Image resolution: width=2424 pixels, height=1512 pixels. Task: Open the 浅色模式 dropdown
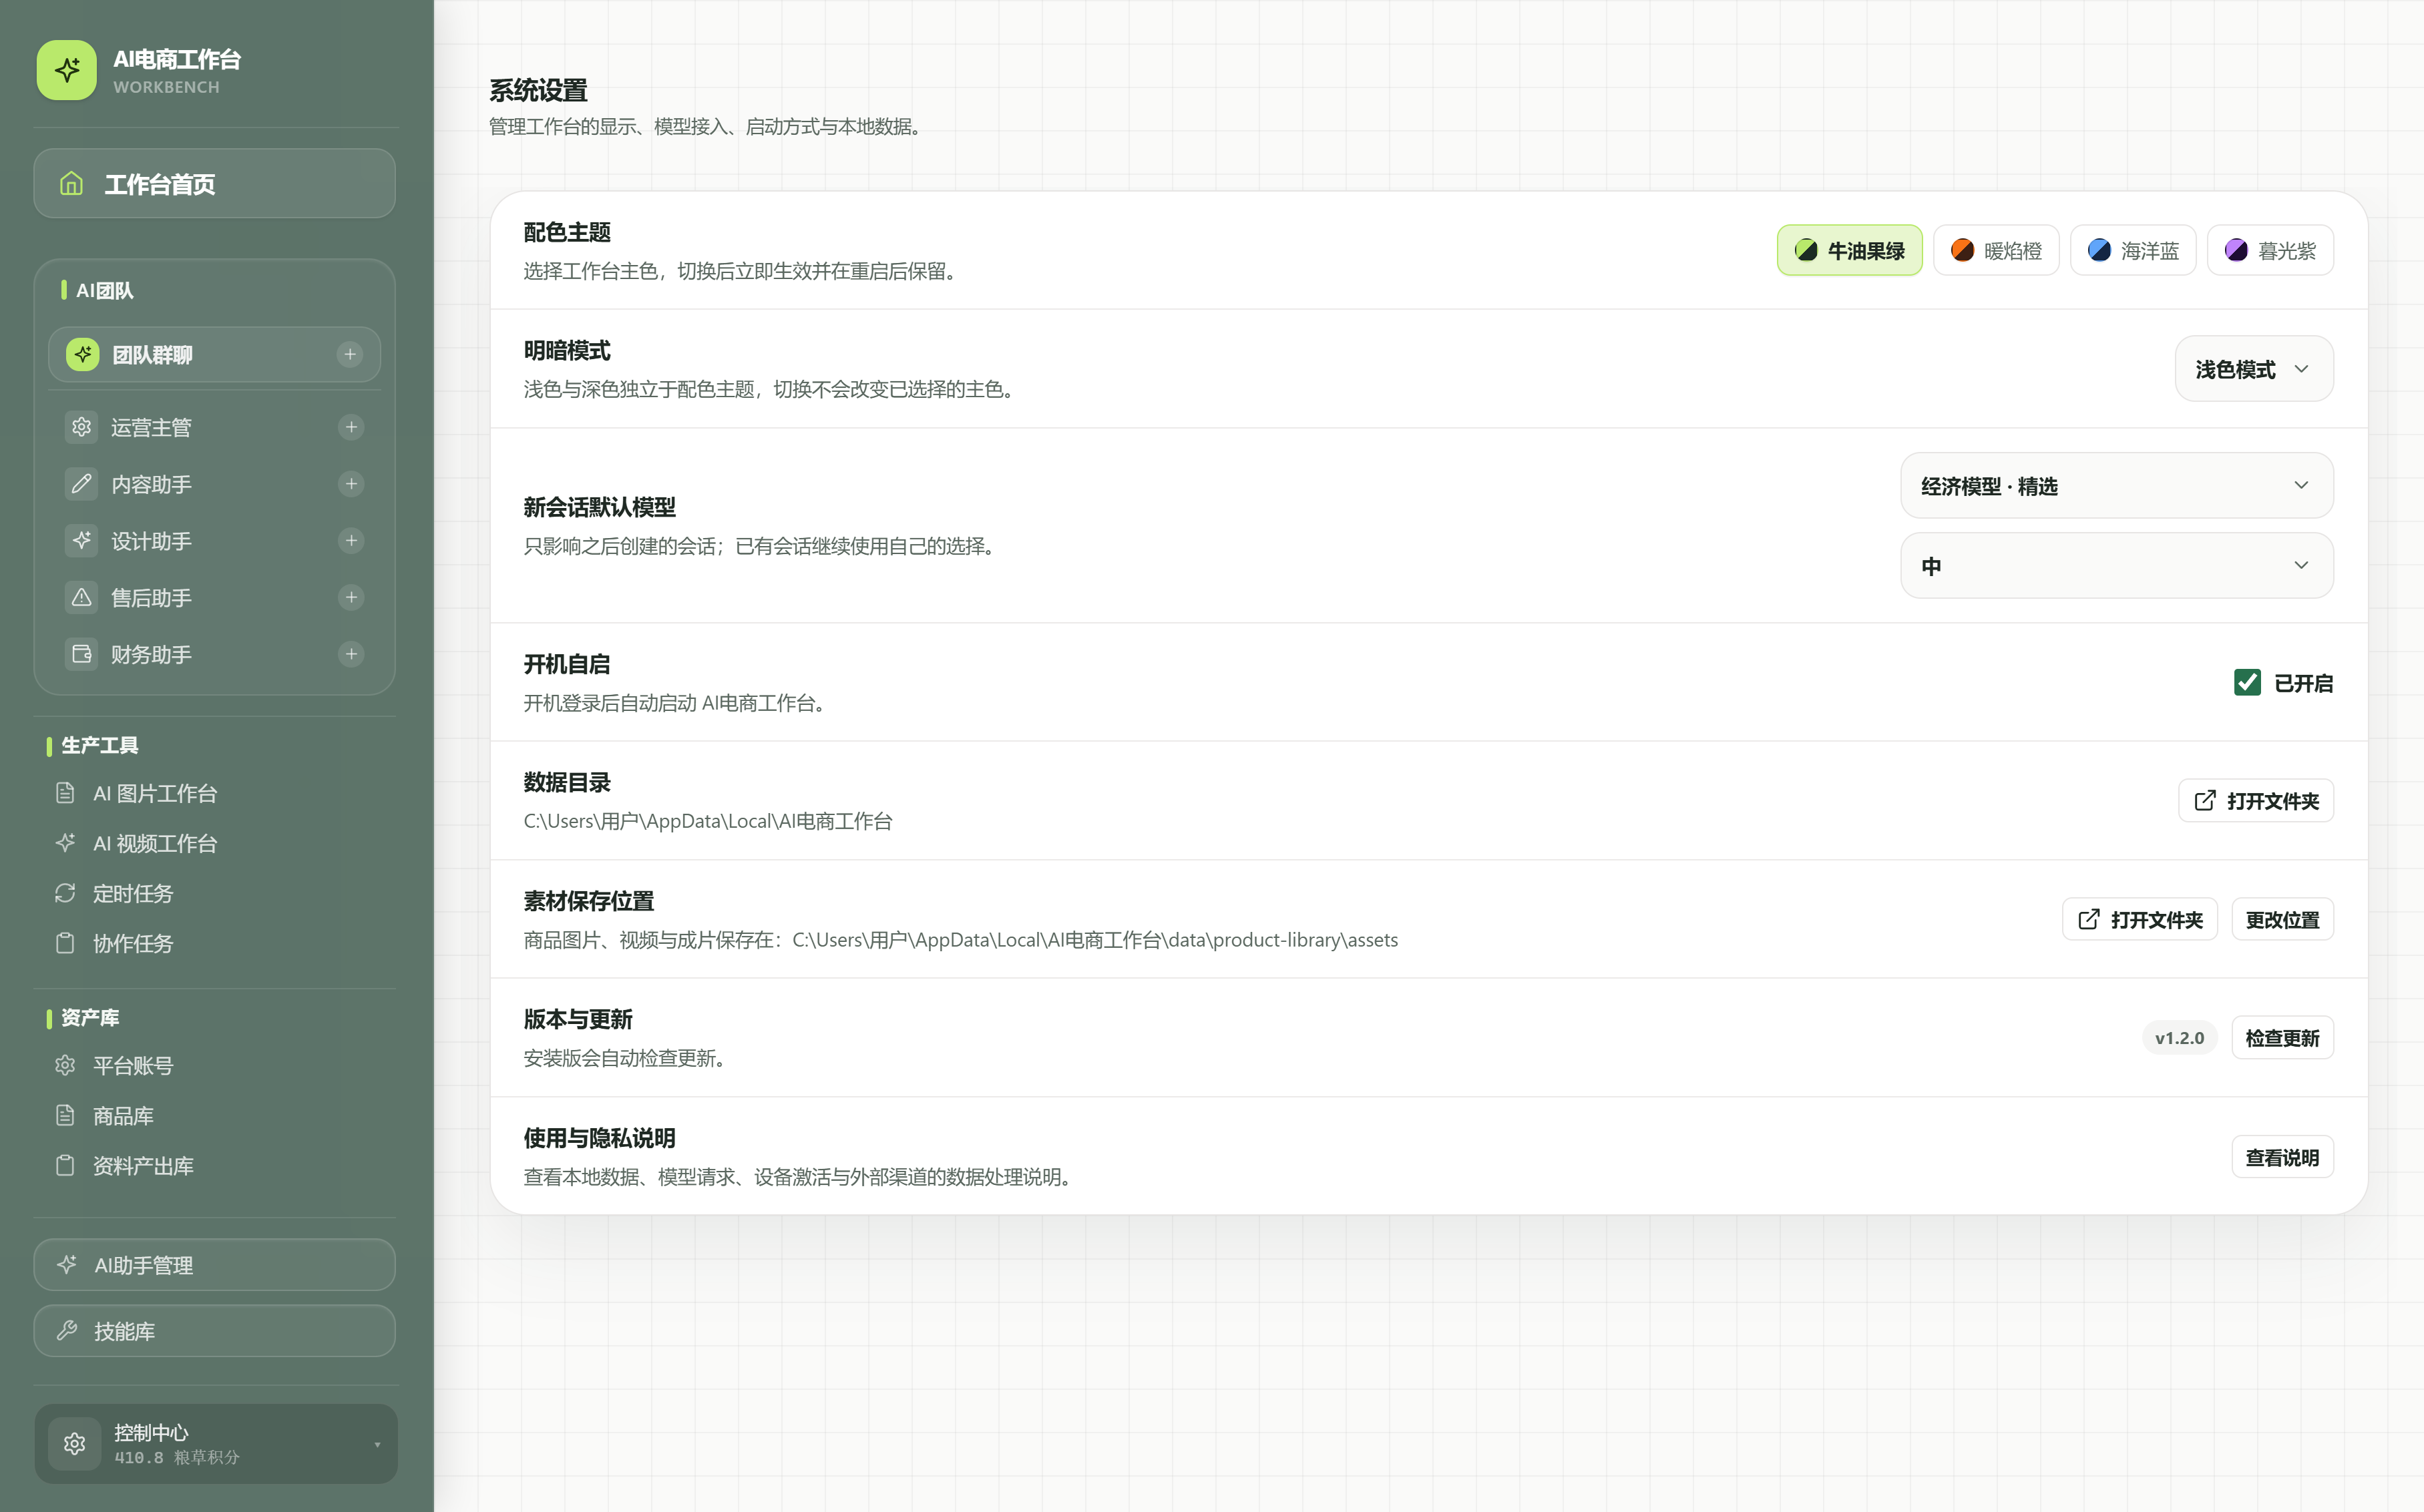click(x=2254, y=369)
